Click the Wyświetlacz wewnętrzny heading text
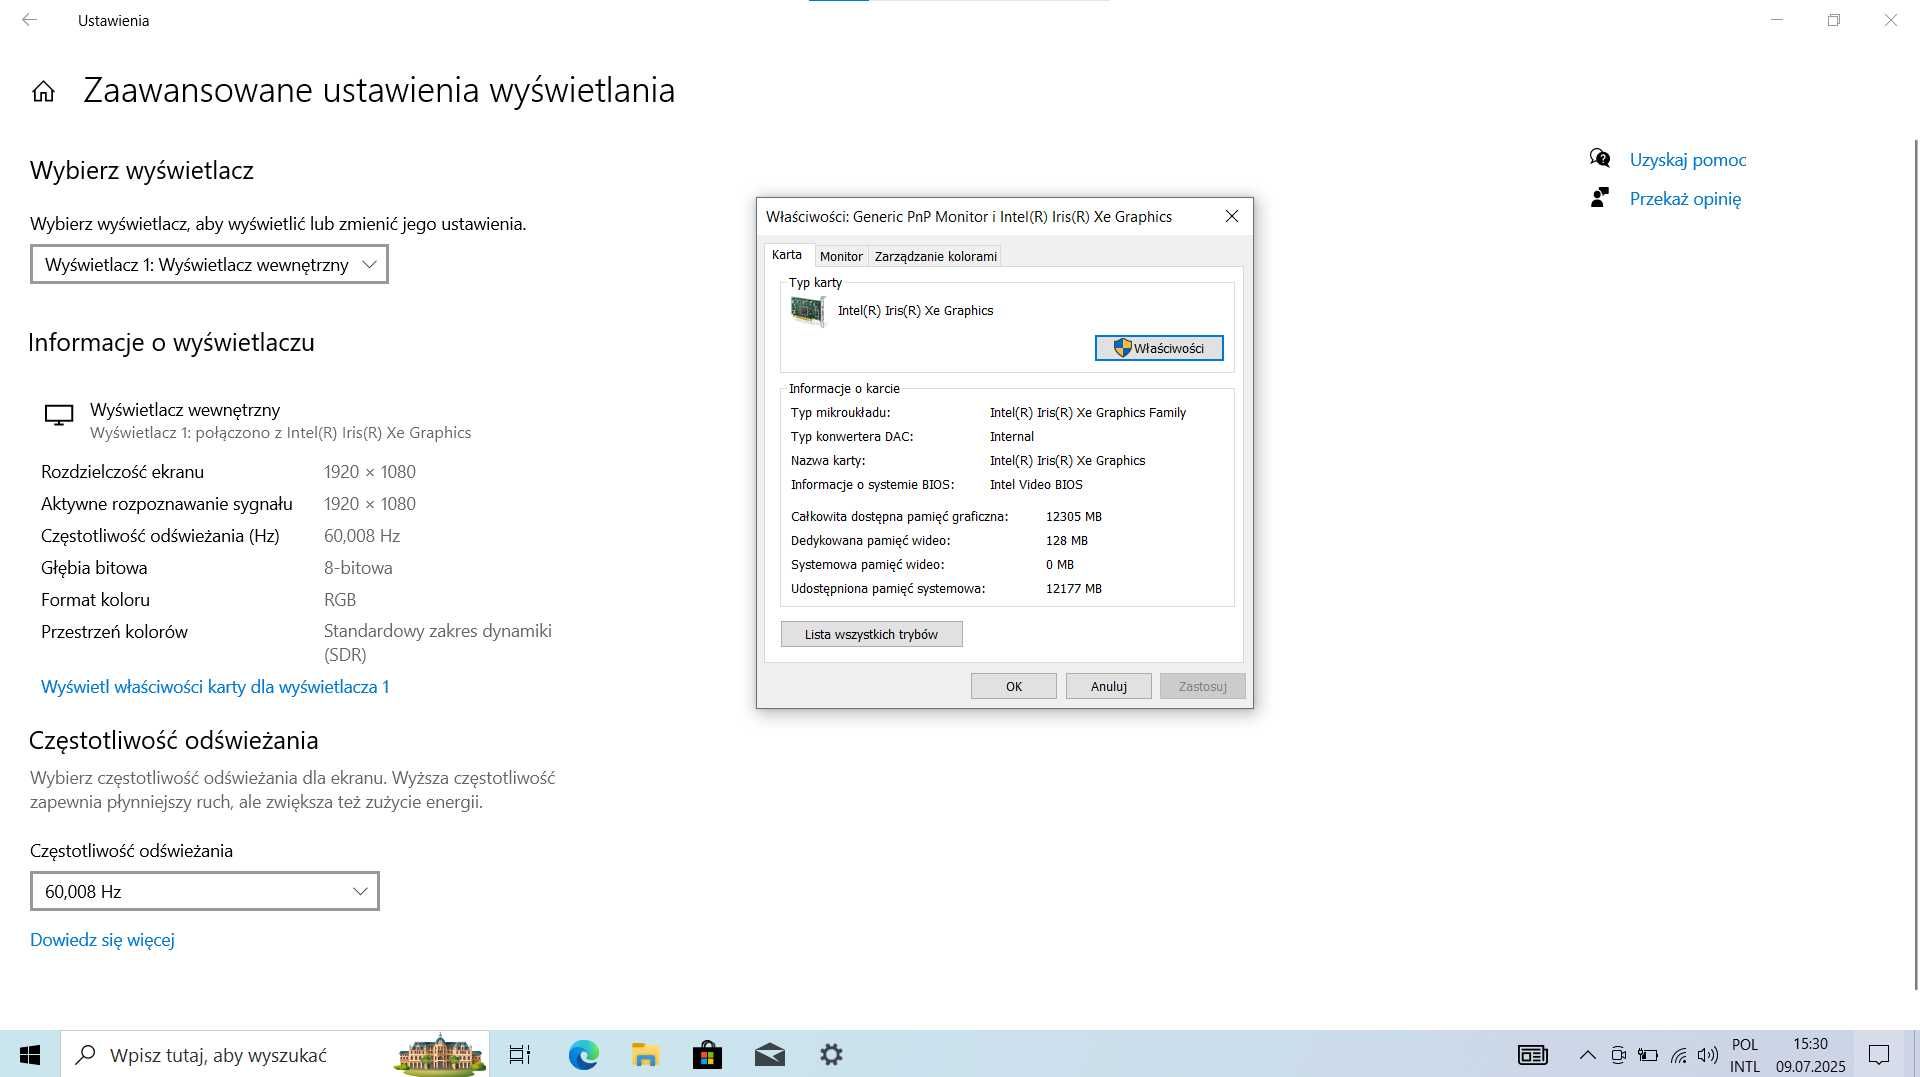Screen dimensions: 1920x1077 185,410
